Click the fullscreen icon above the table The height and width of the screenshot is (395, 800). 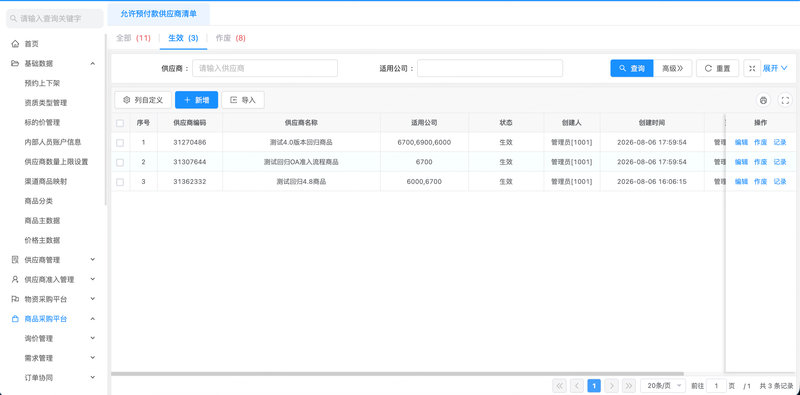[x=785, y=100]
